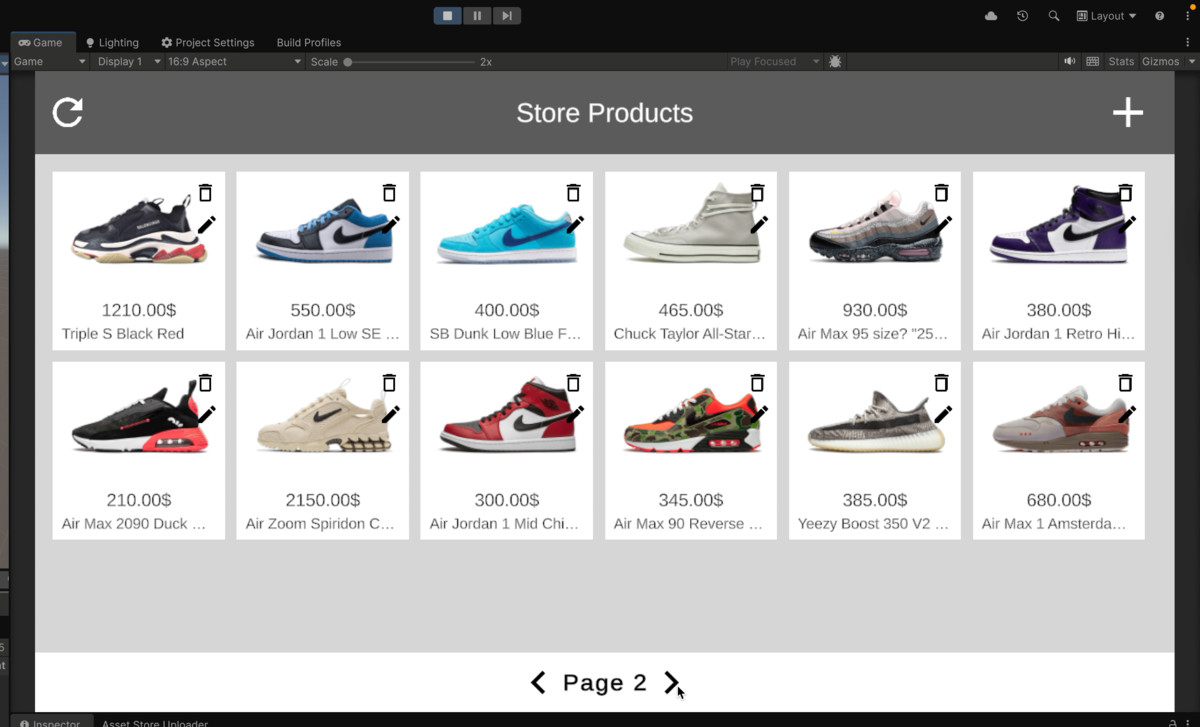Delete the Air Max 90 Reverse product
This screenshot has height=727, width=1200.
757,382
